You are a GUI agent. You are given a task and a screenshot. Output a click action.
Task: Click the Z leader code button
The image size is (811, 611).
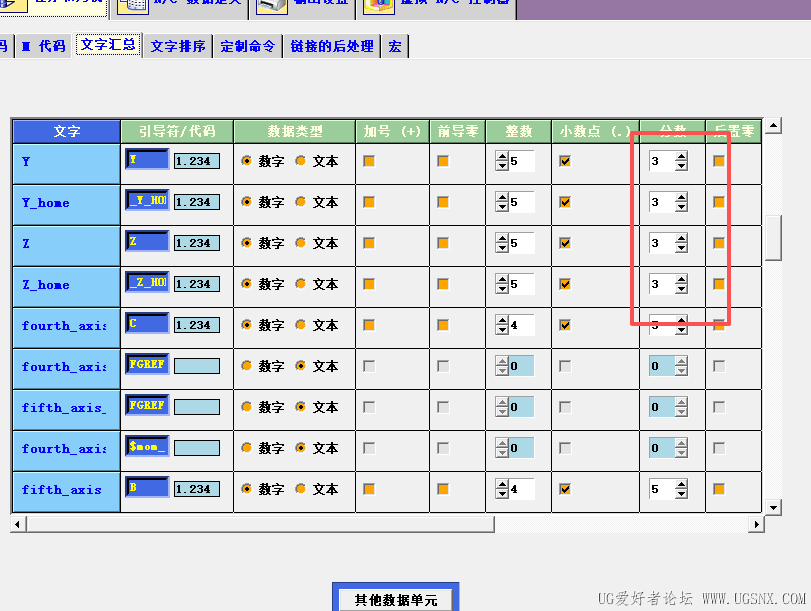[147, 241]
